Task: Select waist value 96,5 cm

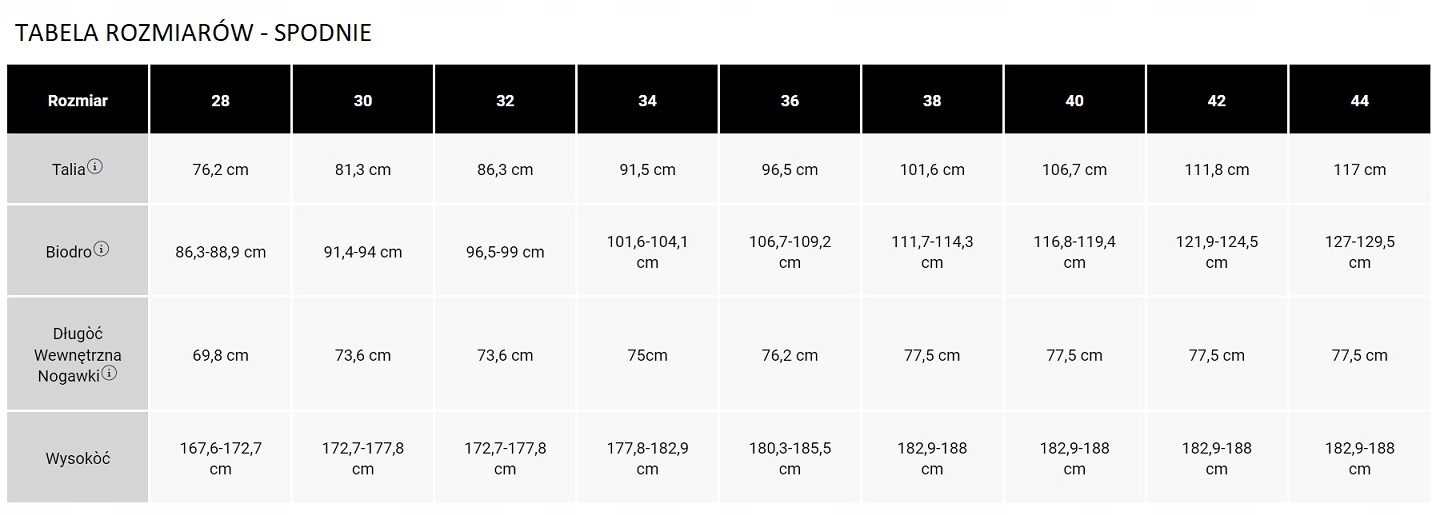Action: [790, 170]
